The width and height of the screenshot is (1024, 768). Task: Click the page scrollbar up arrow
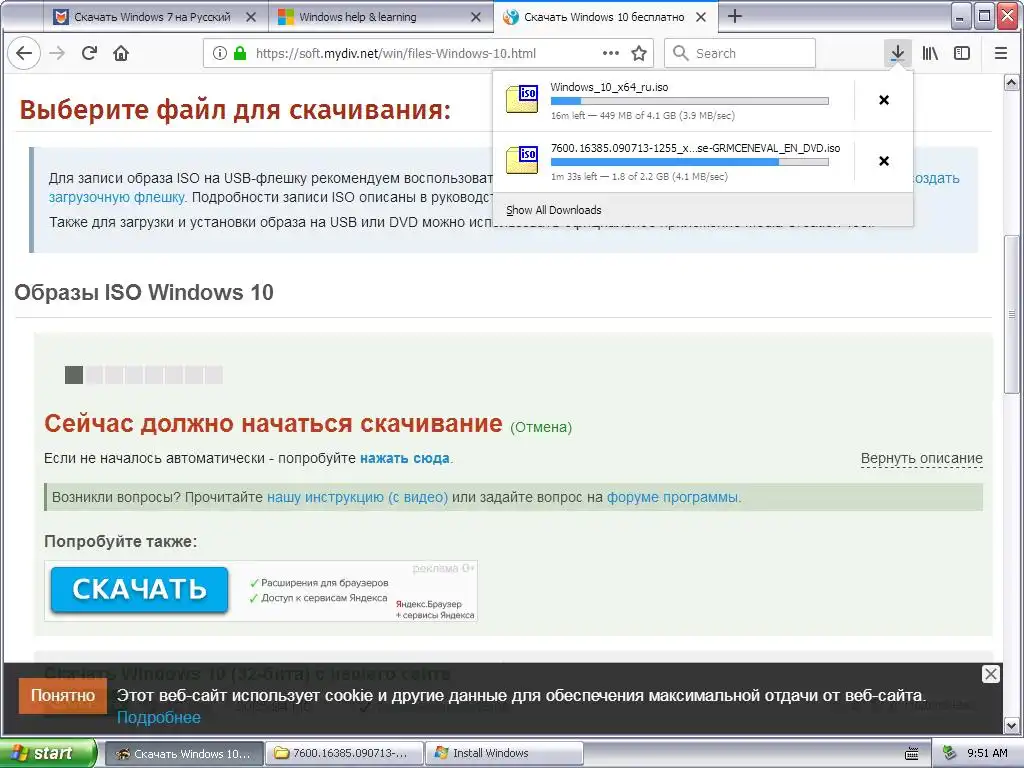point(1011,82)
